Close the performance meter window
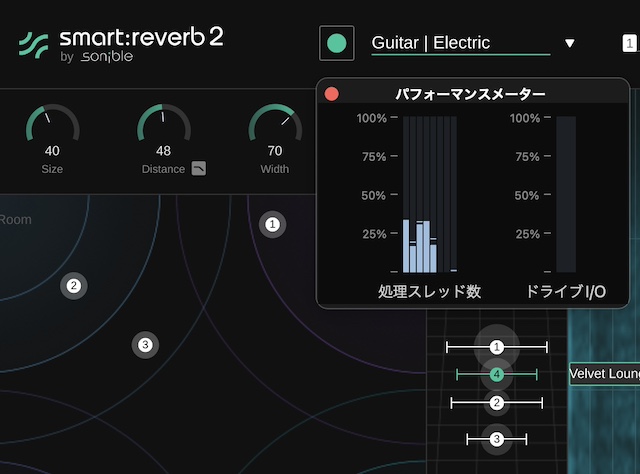 [x=332, y=94]
